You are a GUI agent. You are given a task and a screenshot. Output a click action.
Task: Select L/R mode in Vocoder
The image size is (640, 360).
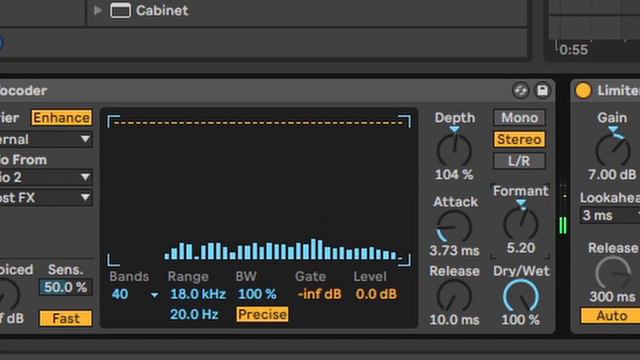(x=519, y=161)
